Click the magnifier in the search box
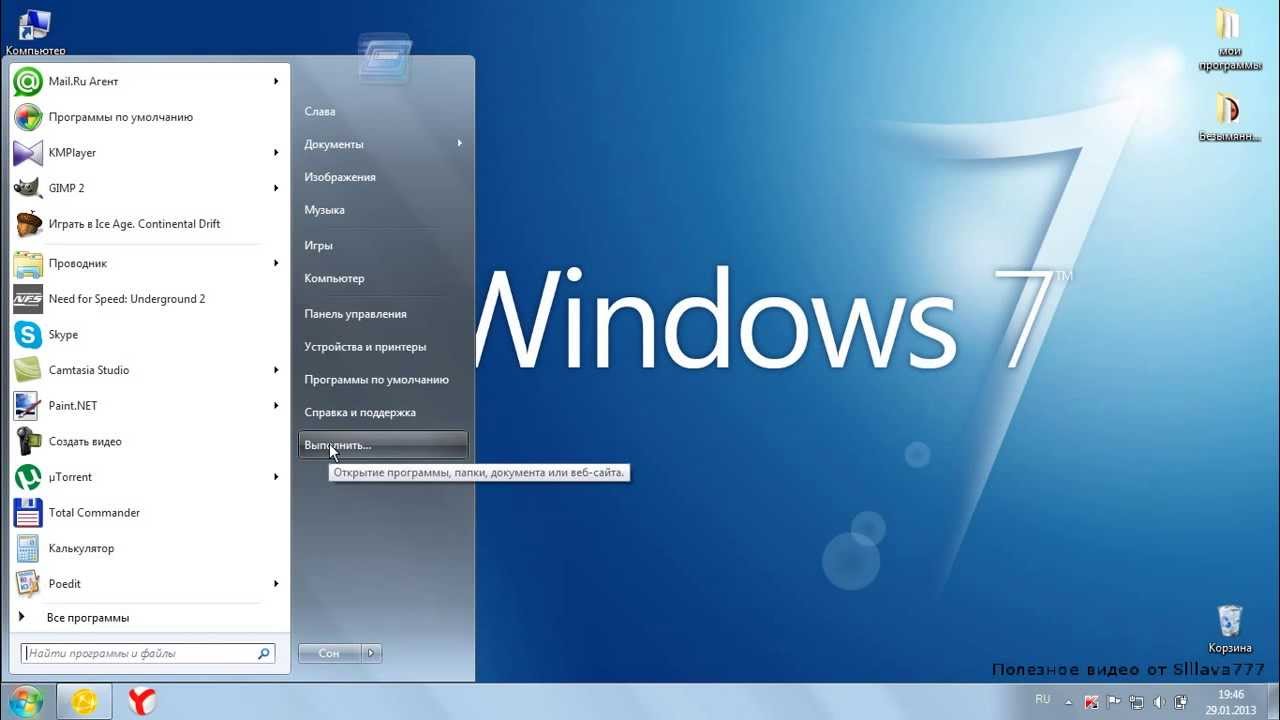This screenshot has height=720, width=1280. [x=264, y=654]
